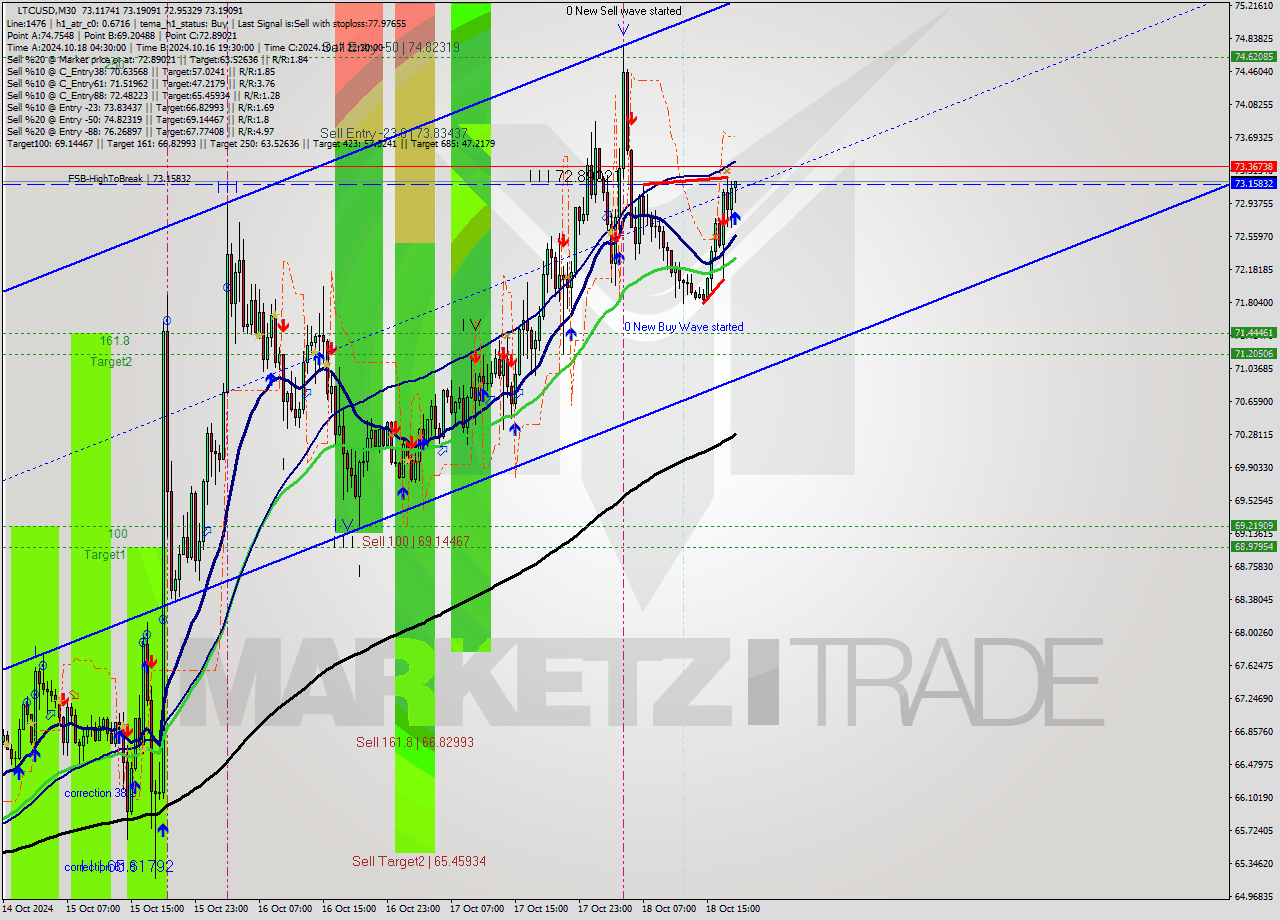
Task: Select the green 71.44461 price tag
Action: [1253, 333]
